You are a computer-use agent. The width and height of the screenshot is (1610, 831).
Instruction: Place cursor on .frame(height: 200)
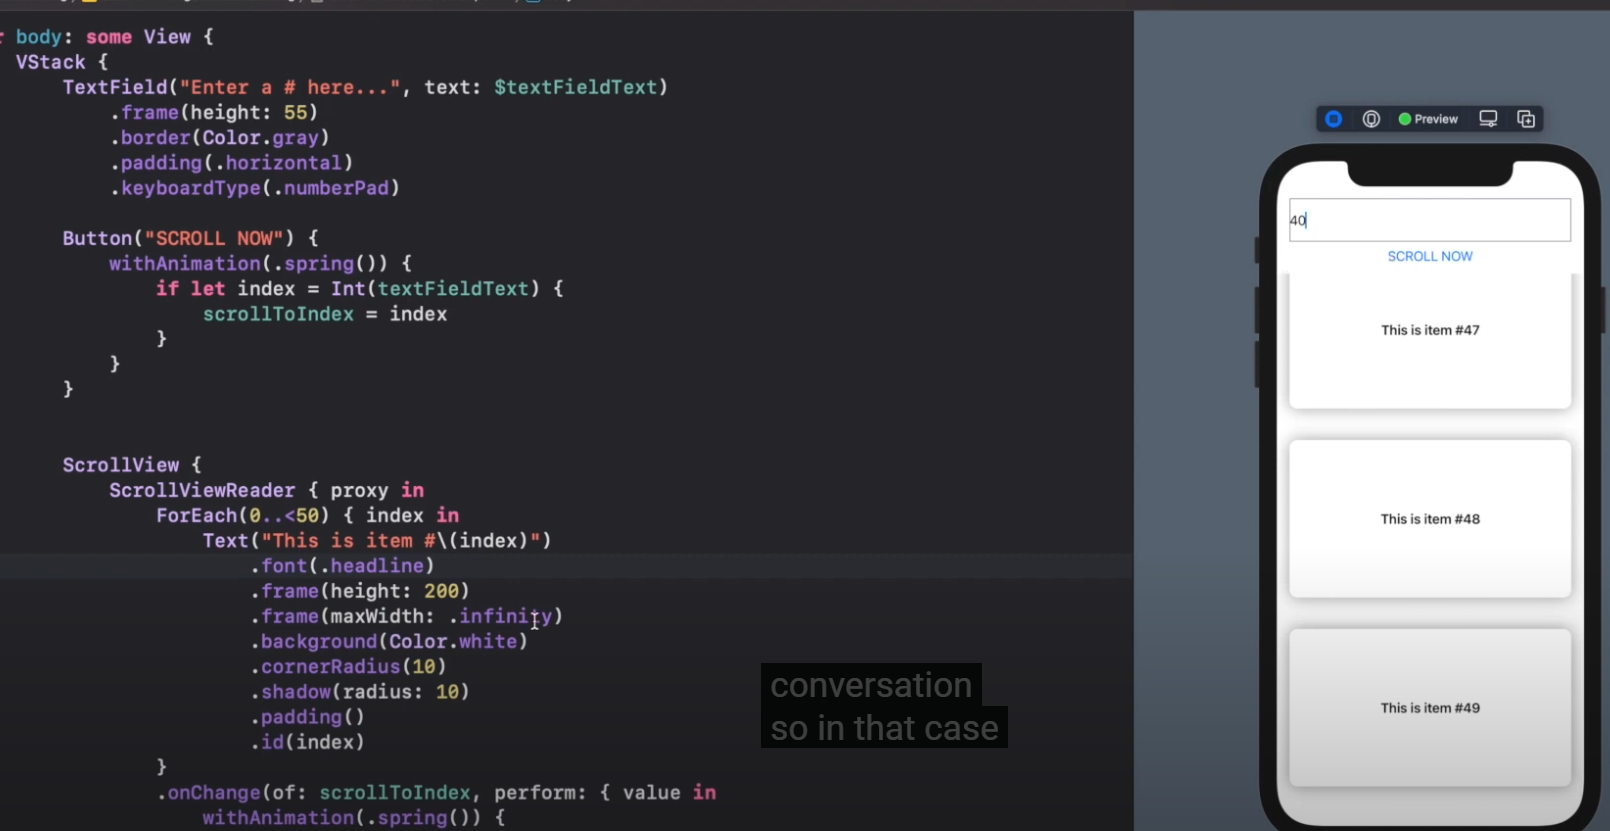(360, 591)
